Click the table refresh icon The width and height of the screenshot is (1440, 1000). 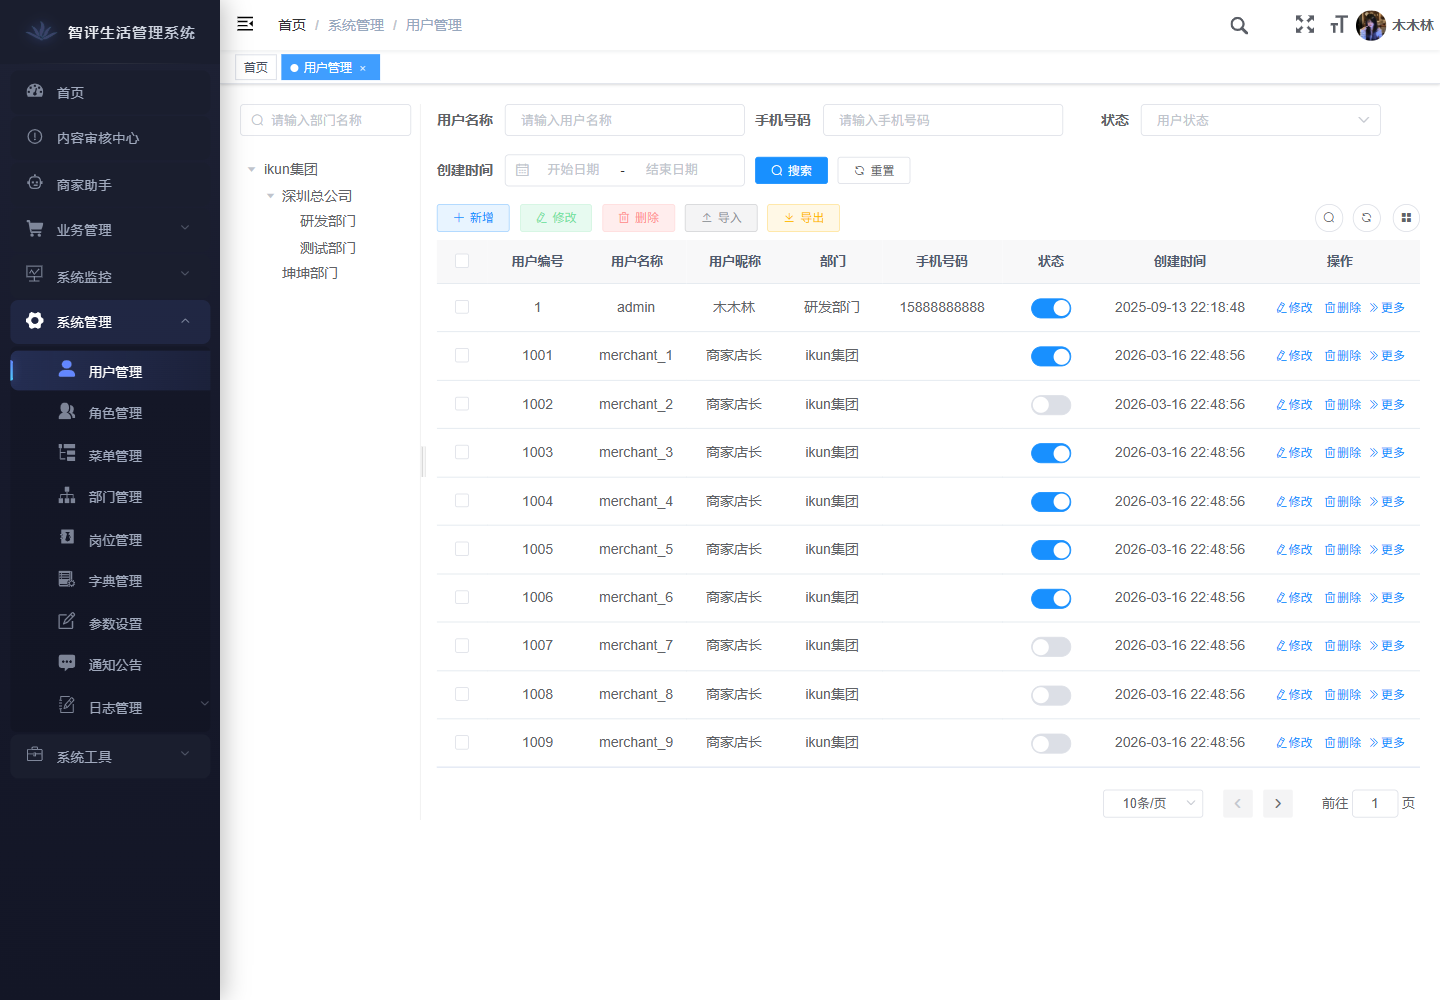pos(1366,217)
